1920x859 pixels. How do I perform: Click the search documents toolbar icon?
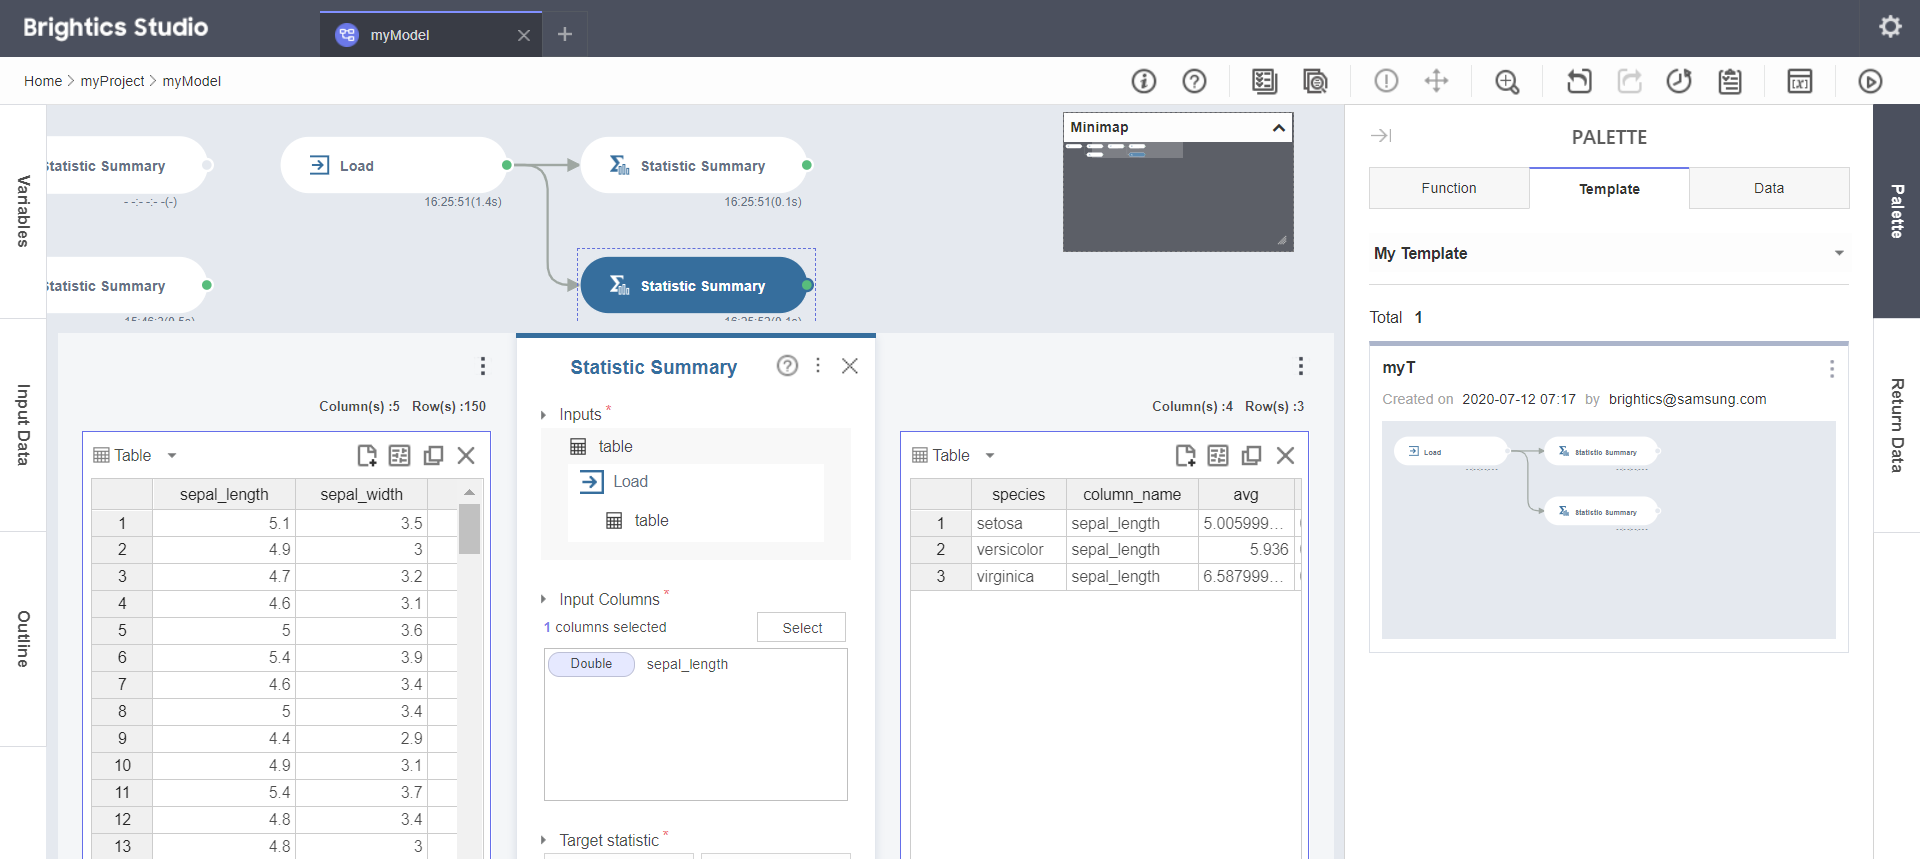pos(1316,81)
